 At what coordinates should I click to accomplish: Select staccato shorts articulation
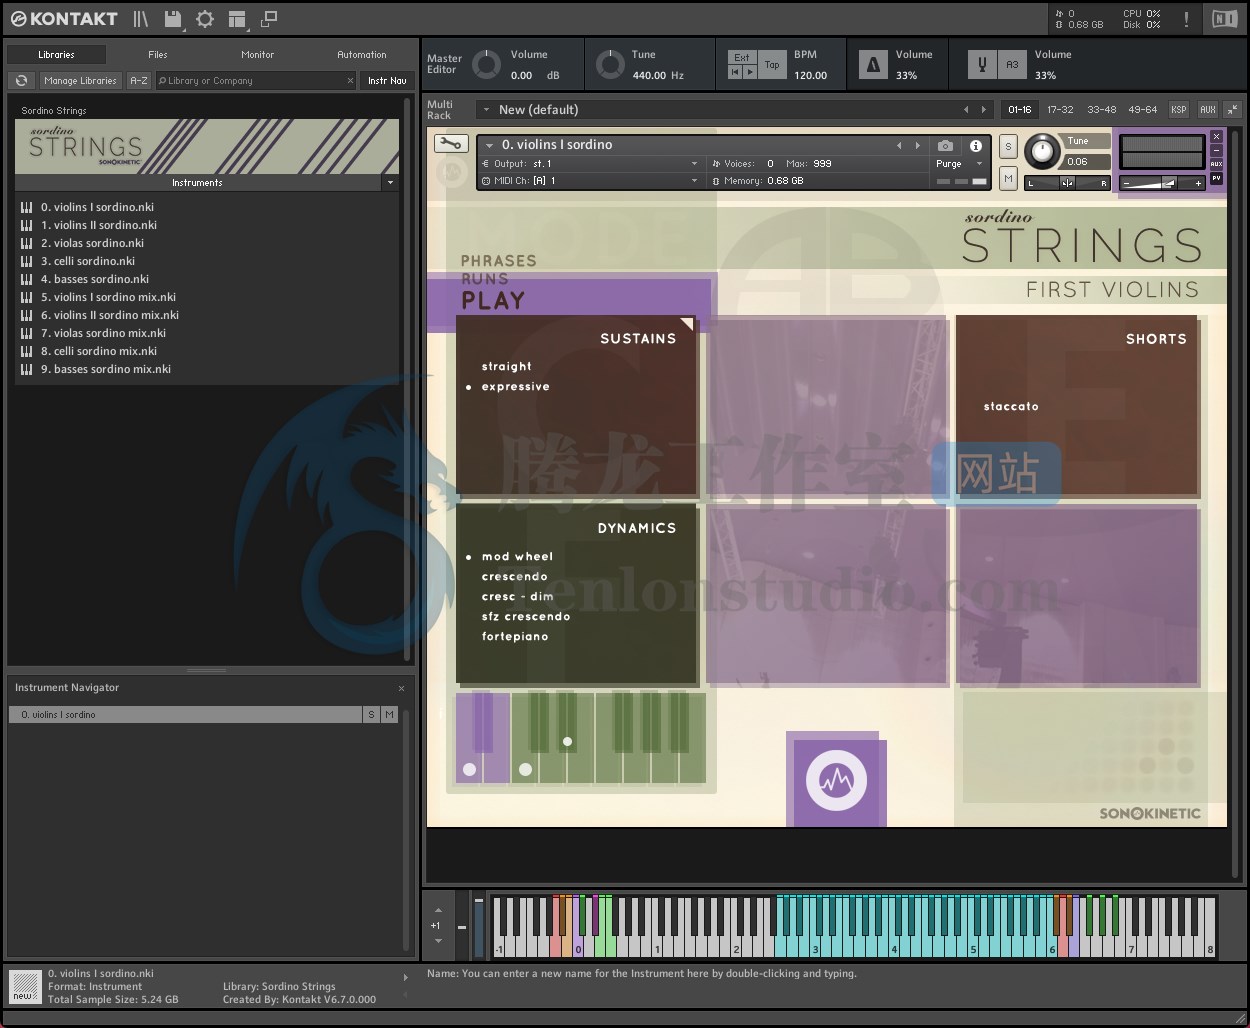coord(1011,407)
